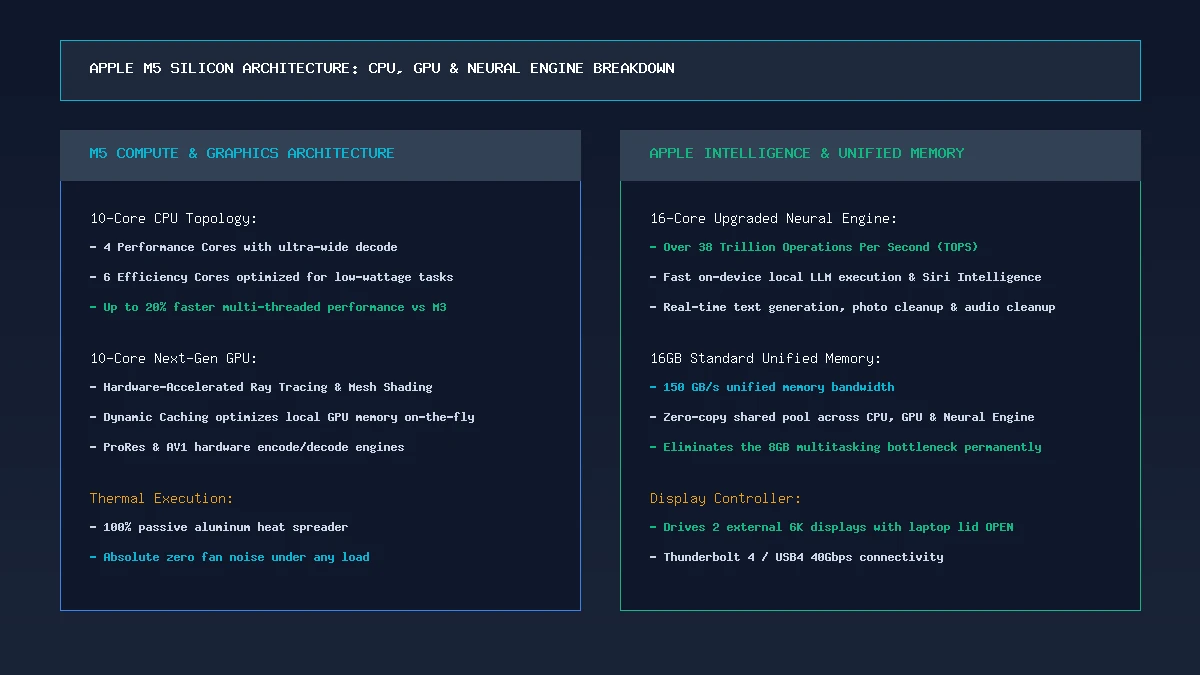Click 'Drives 2 external 6K displays' line
Image resolution: width=1200 pixels, height=675 pixels.
(x=831, y=527)
